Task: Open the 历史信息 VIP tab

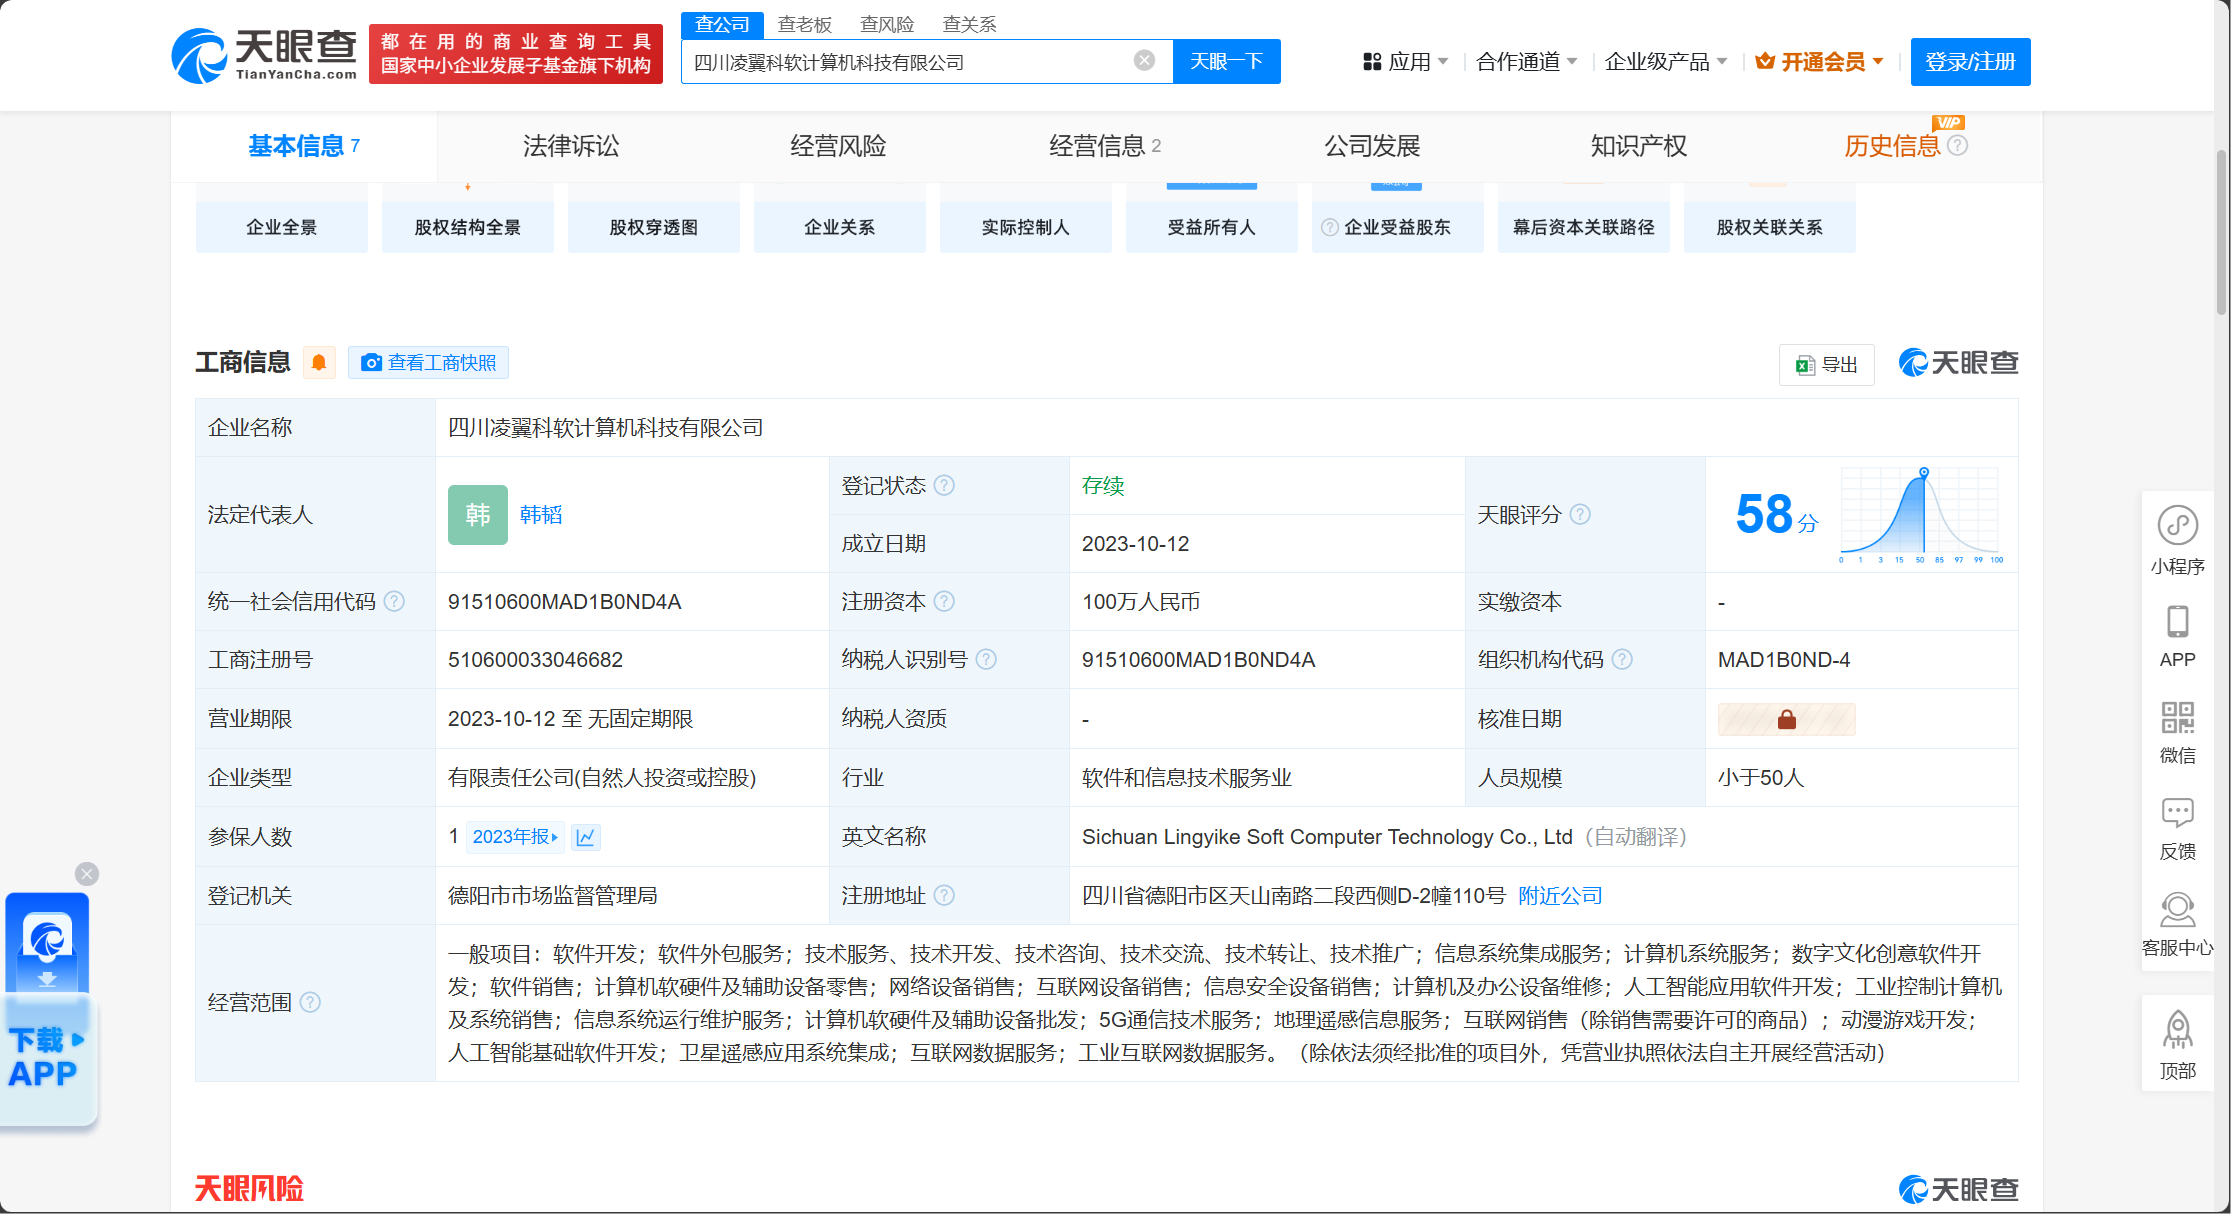Action: [x=1892, y=146]
